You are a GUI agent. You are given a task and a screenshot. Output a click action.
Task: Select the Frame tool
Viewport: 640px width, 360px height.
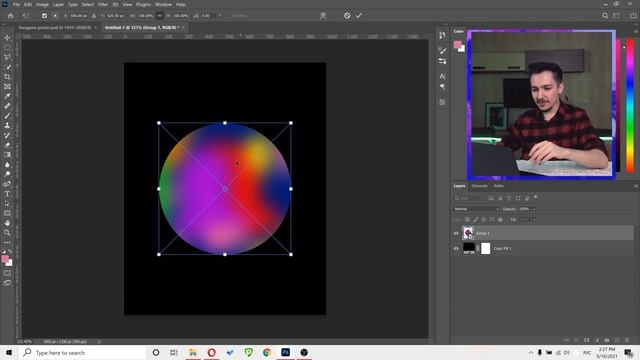(7, 87)
